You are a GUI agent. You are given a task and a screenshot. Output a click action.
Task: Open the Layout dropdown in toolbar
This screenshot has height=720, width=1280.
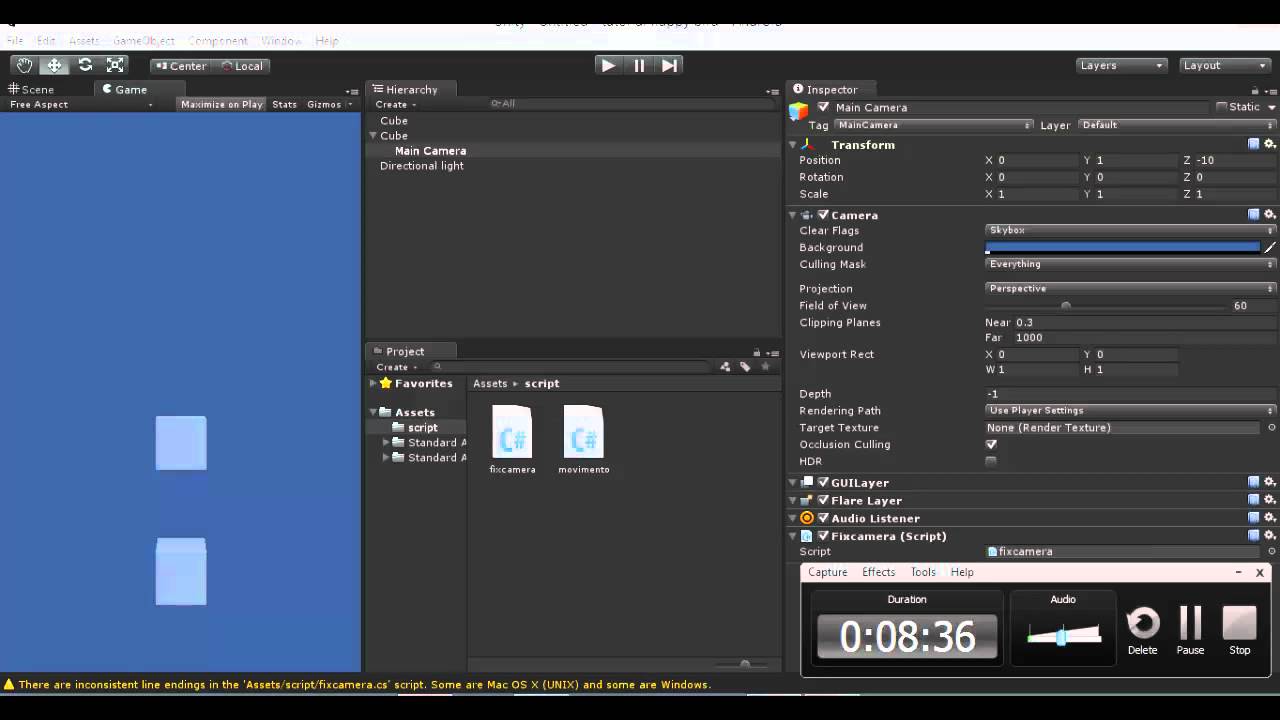click(x=1225, y=65)
